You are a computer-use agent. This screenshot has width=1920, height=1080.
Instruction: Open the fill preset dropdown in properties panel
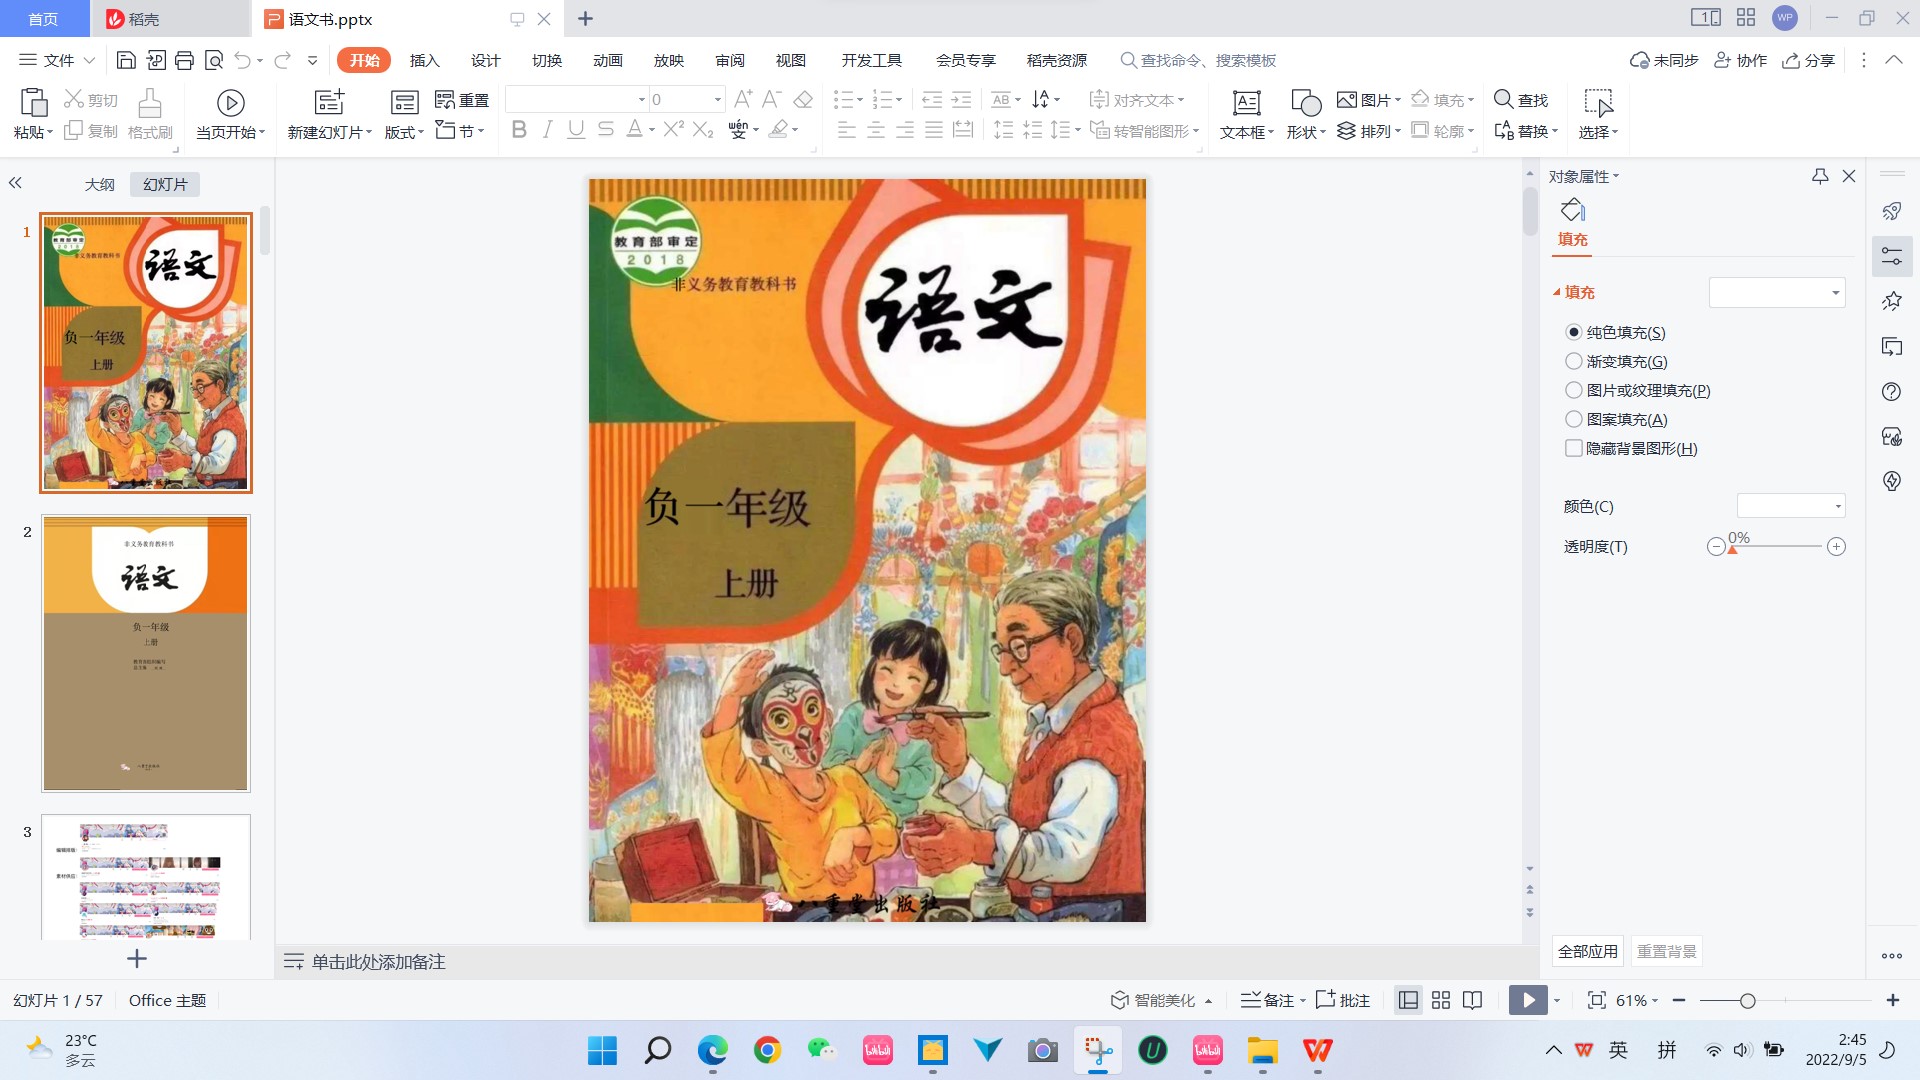point(1777,292)
